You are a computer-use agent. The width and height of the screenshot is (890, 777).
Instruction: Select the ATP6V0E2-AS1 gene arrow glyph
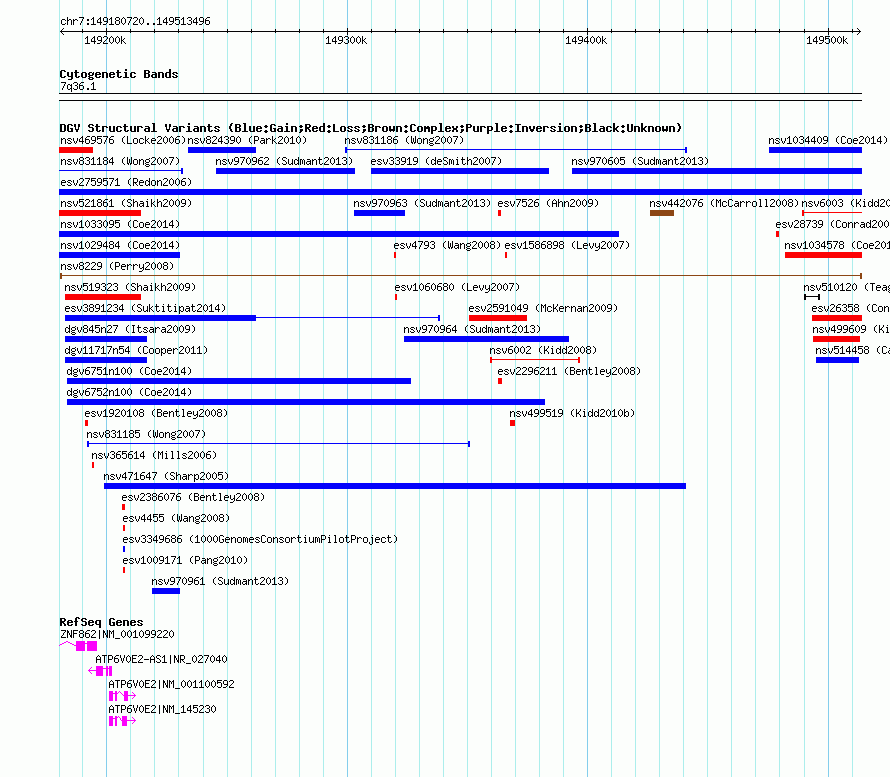tap(100, 671)
